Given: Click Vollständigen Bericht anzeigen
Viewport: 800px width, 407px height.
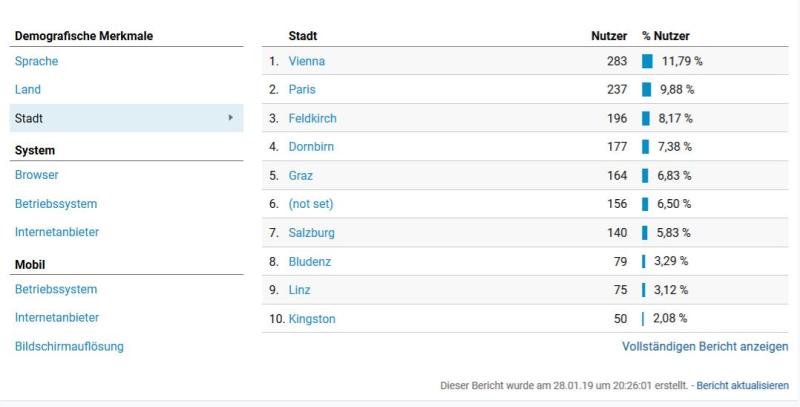Looking at the screenshot, I should point(705,346).
